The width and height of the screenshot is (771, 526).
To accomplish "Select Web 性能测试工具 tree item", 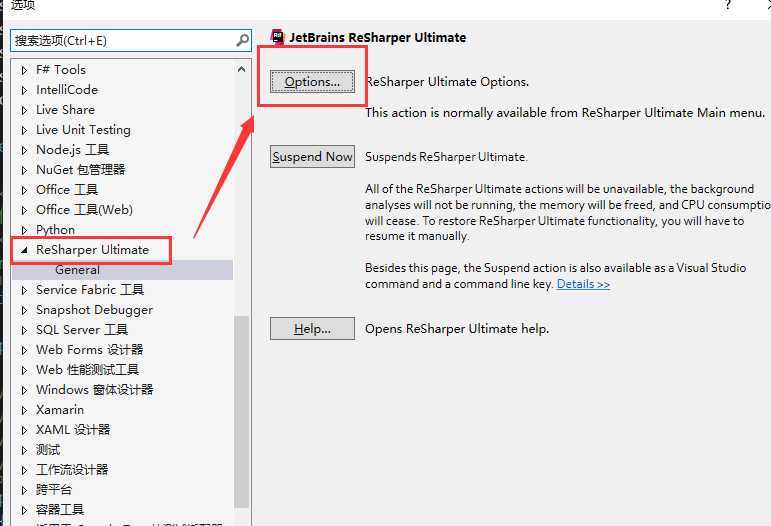I will point(88,370).
